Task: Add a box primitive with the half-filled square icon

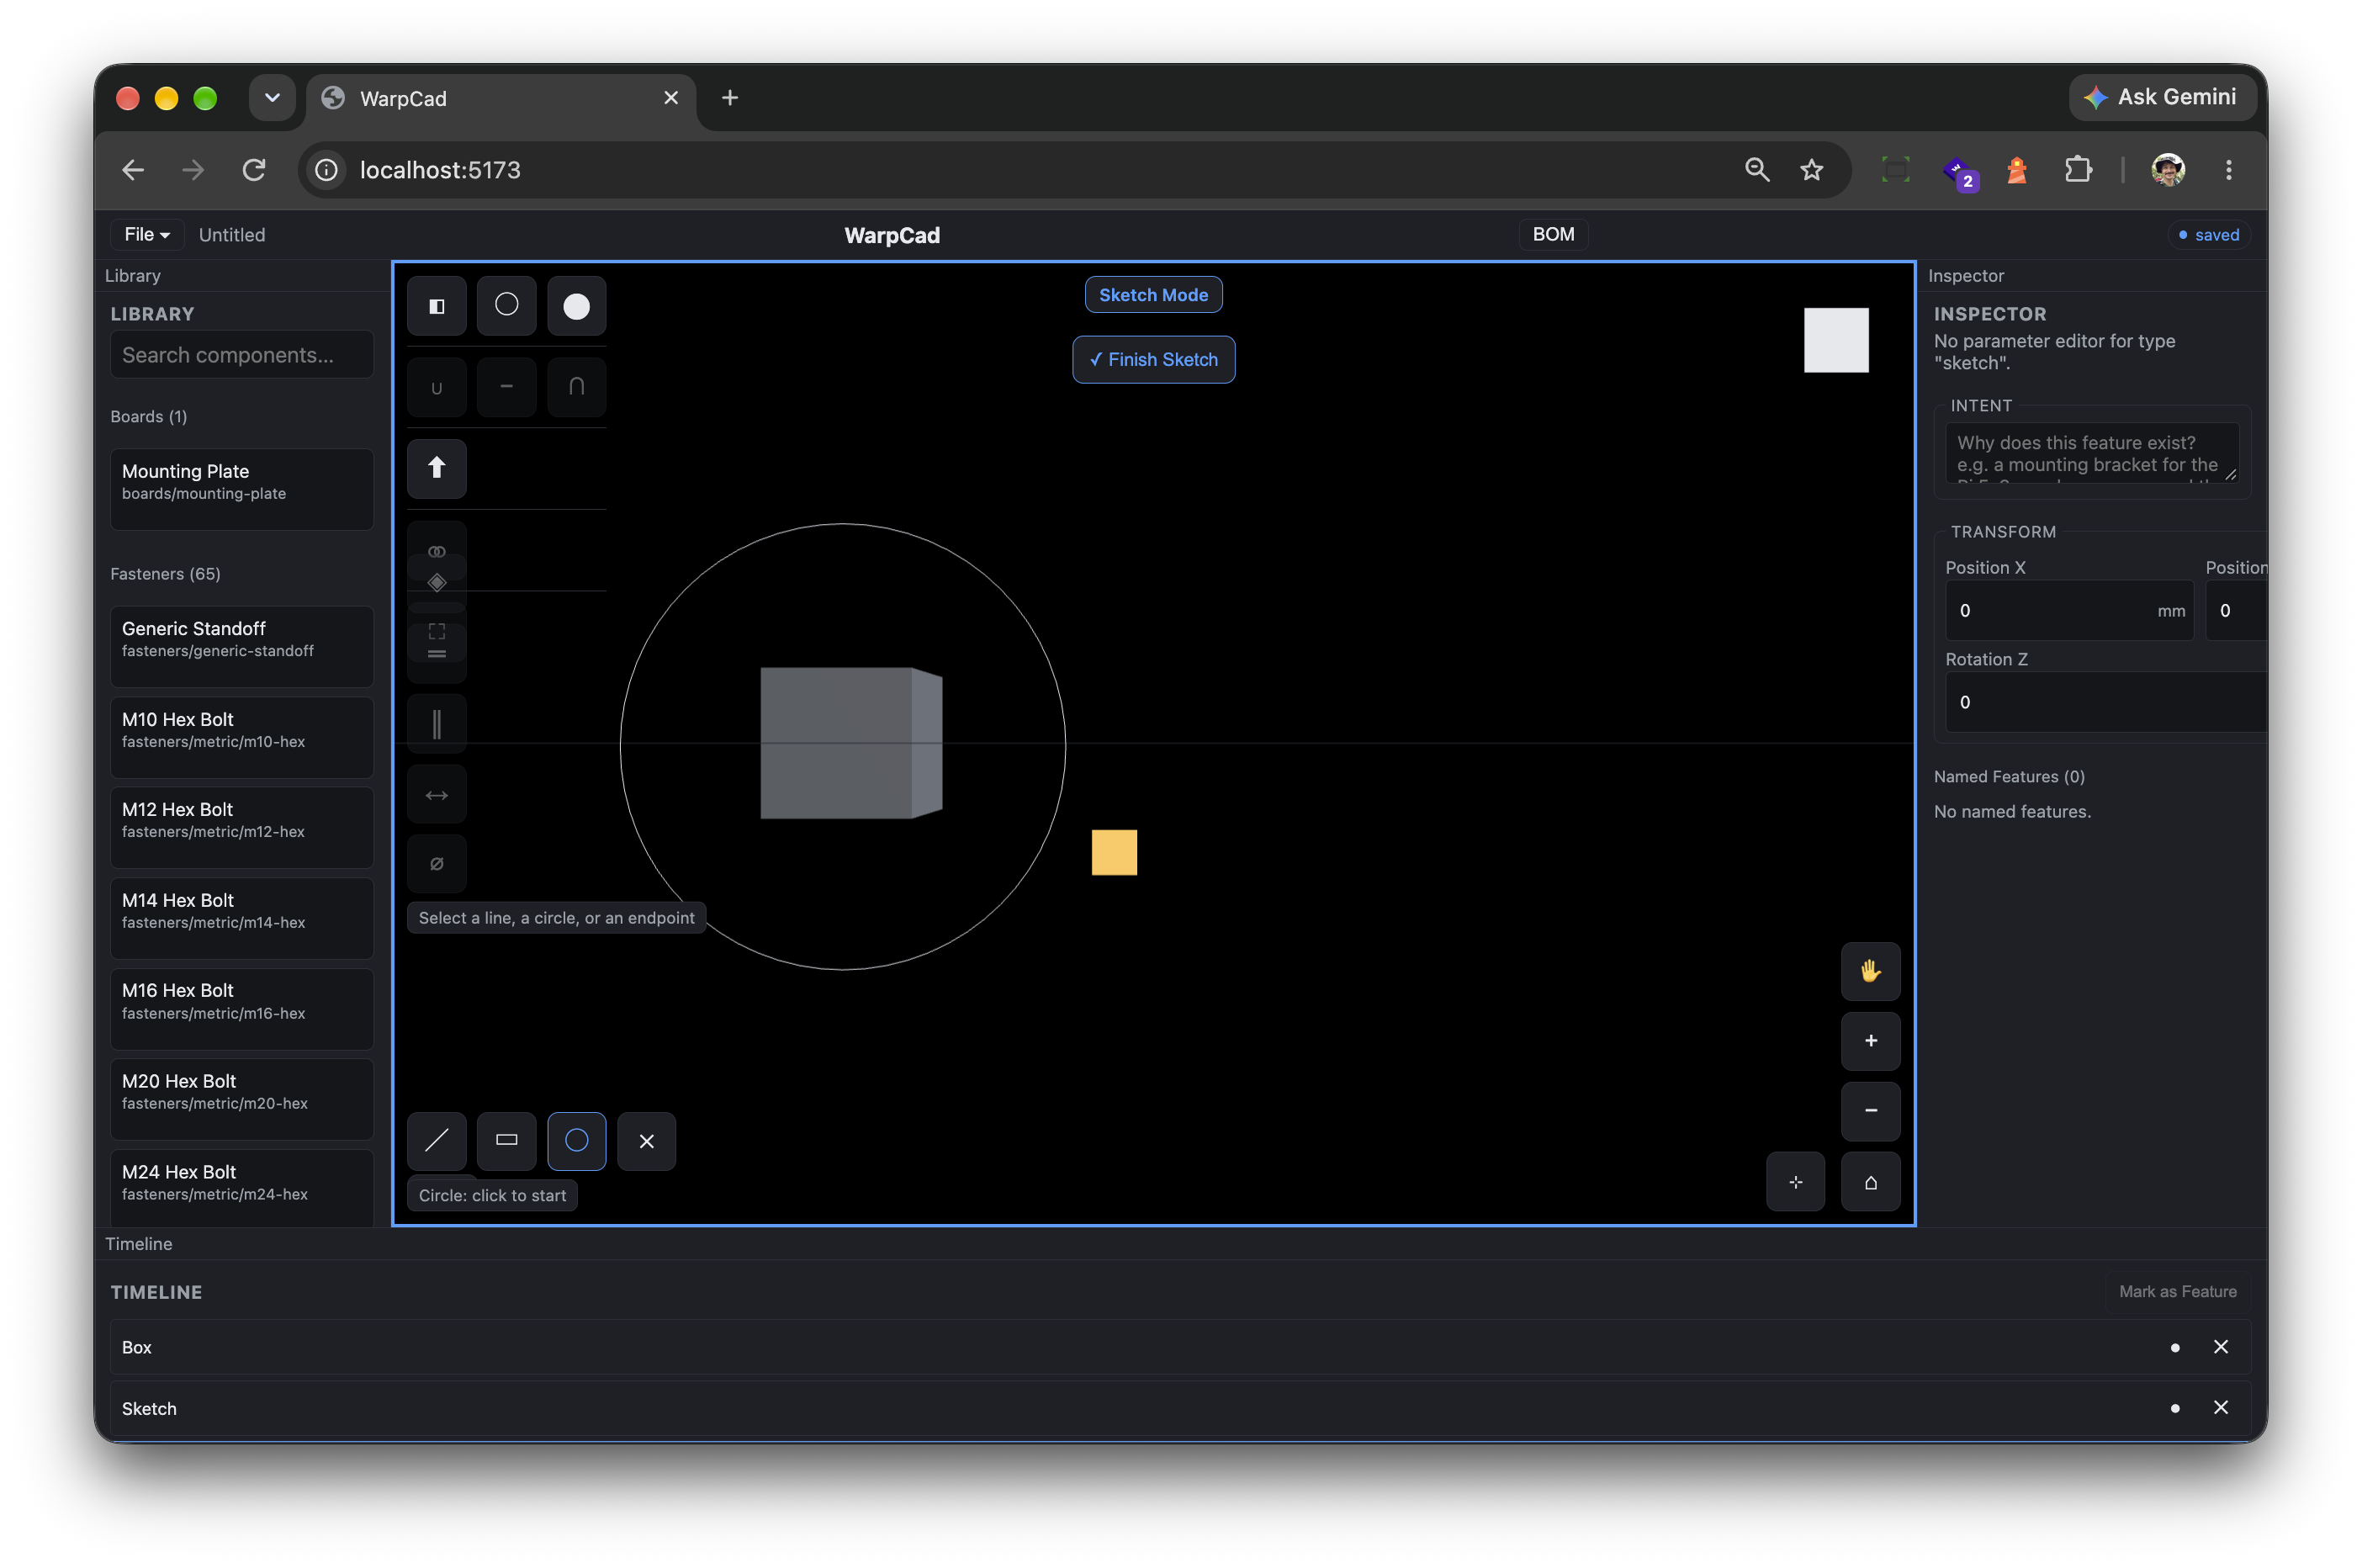Action: click(436, 306)
